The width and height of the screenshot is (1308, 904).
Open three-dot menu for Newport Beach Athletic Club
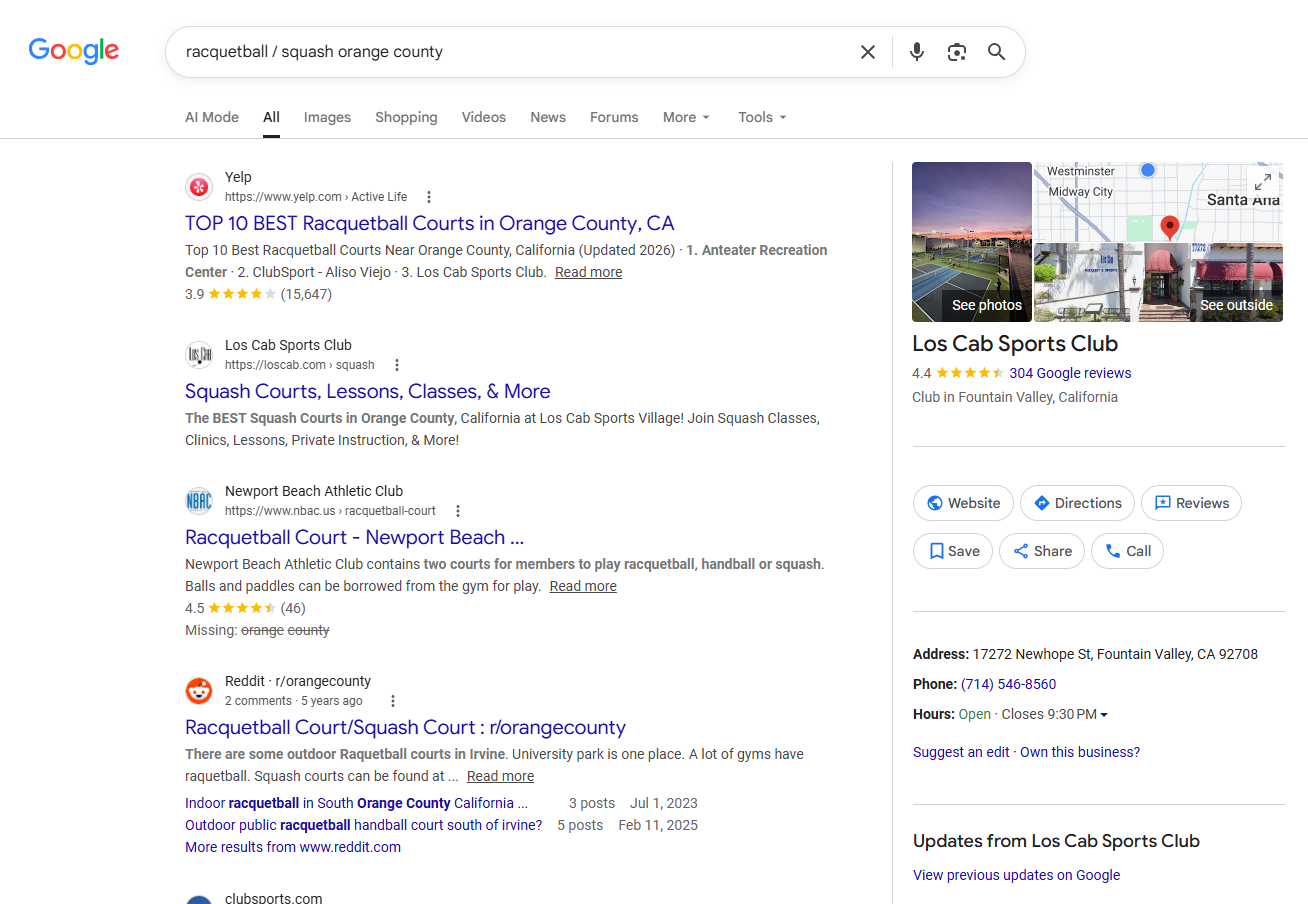pos(458,511)
